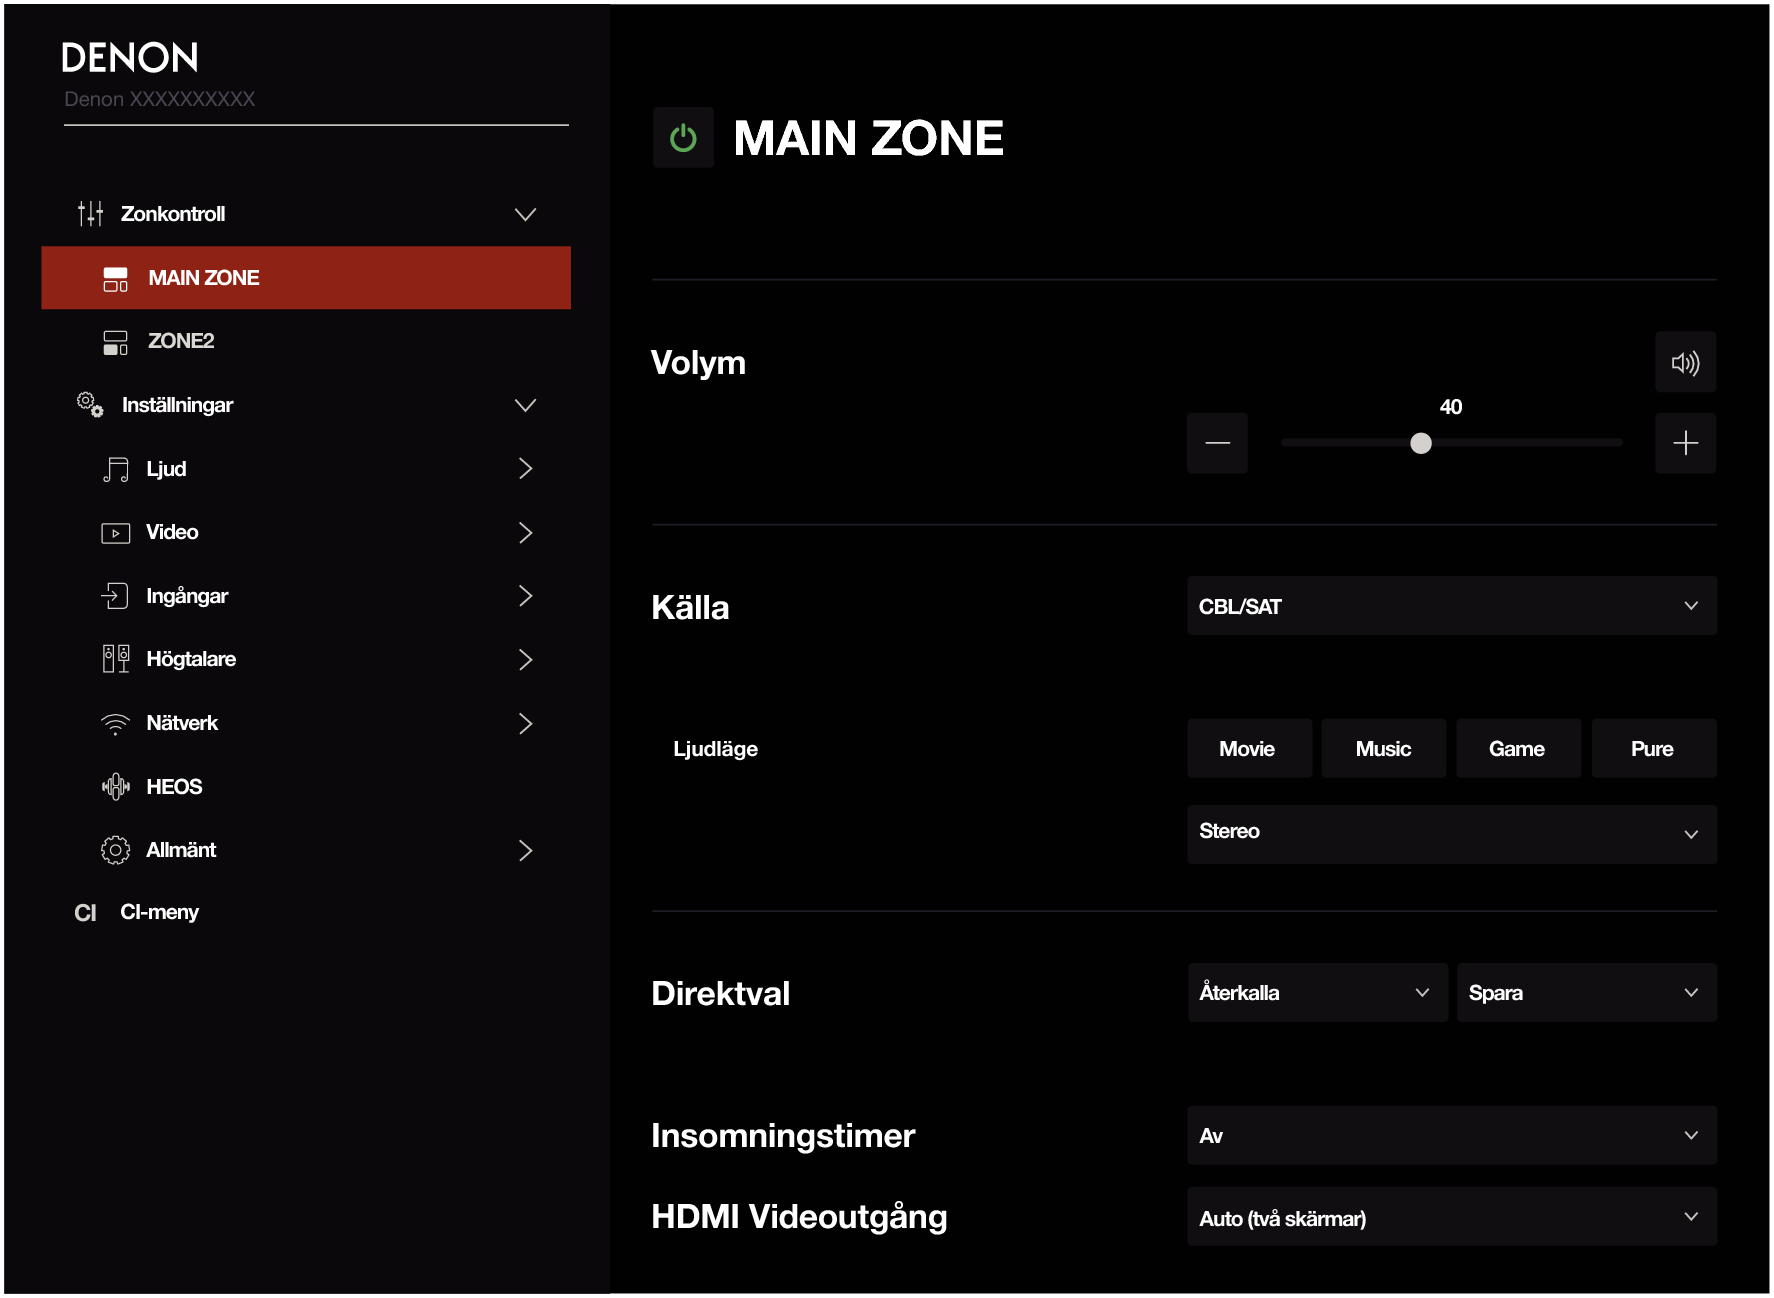Click the Zonkontroll sliders icon
The width and height of the screenshot is (1774, 1298).
(90, 213)
